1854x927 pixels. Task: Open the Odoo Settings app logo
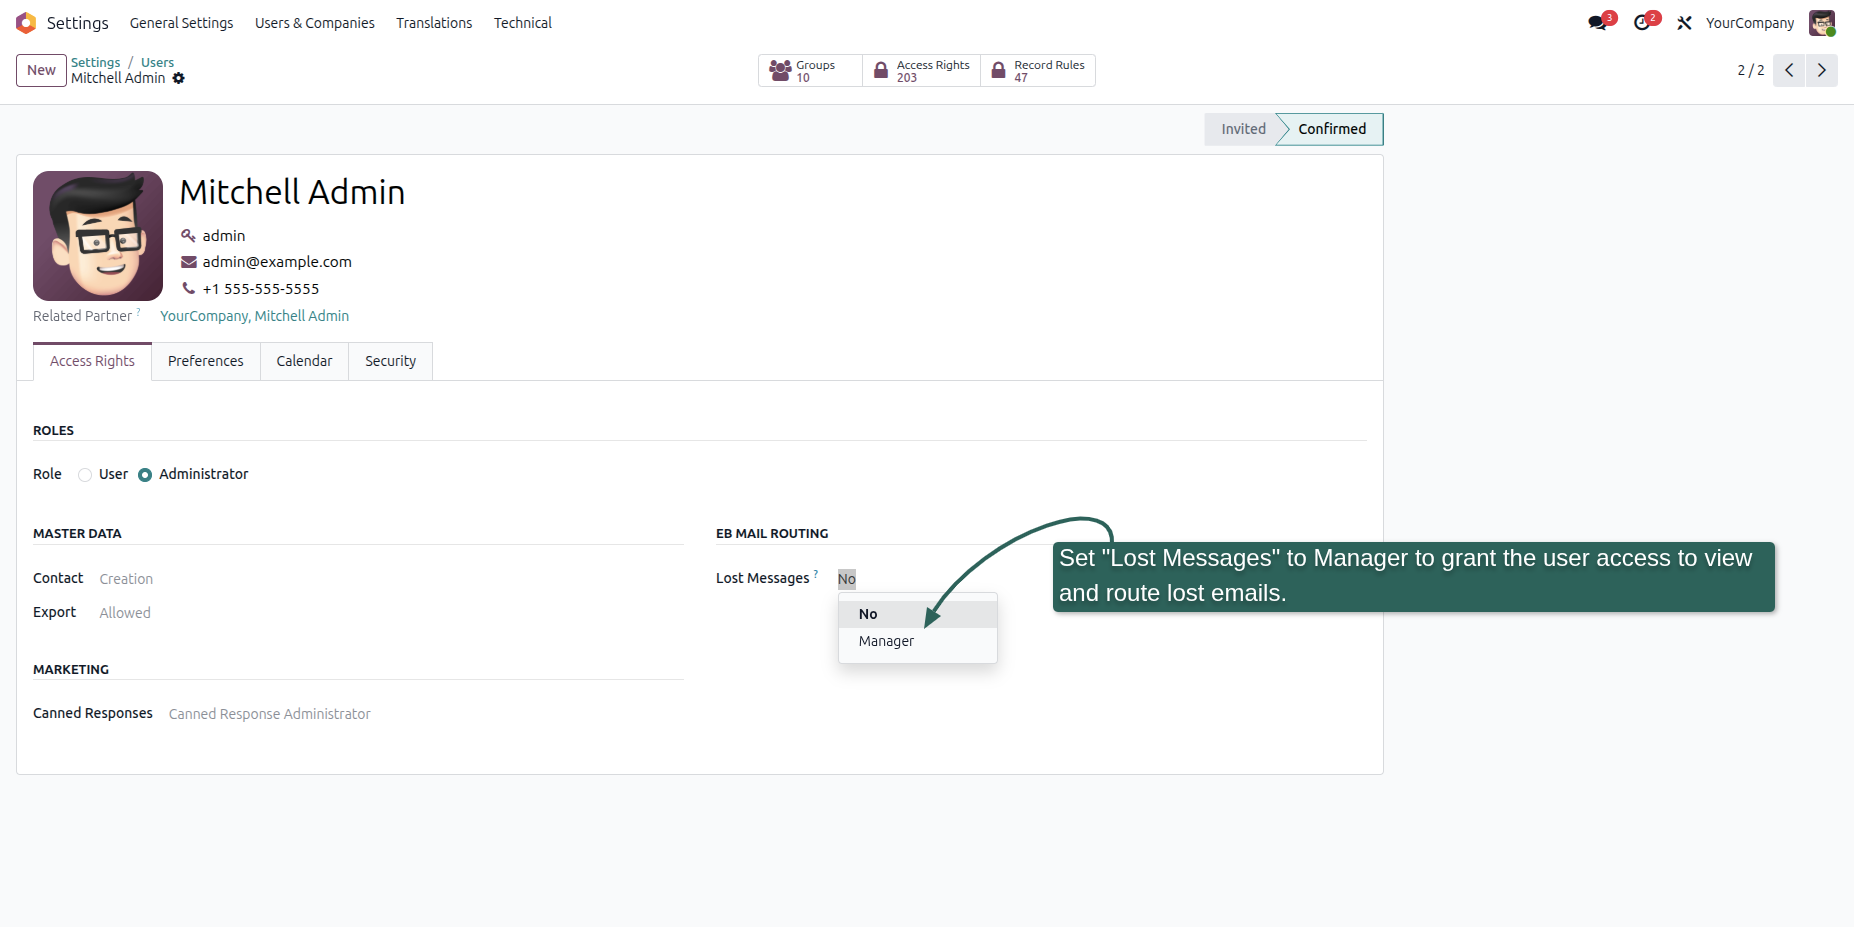(x=26, y=23)
